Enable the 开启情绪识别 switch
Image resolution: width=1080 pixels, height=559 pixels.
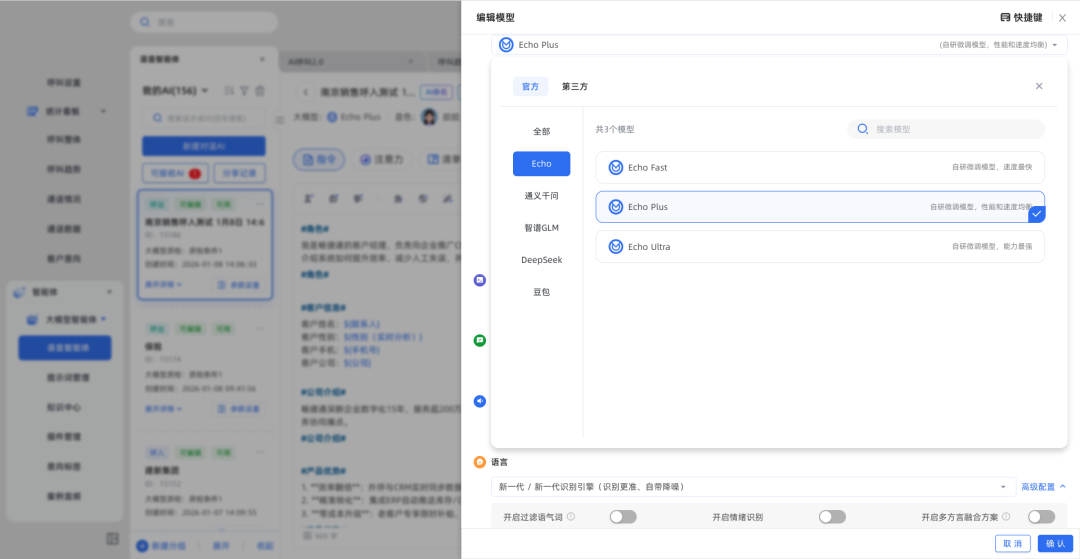(832, 517)
